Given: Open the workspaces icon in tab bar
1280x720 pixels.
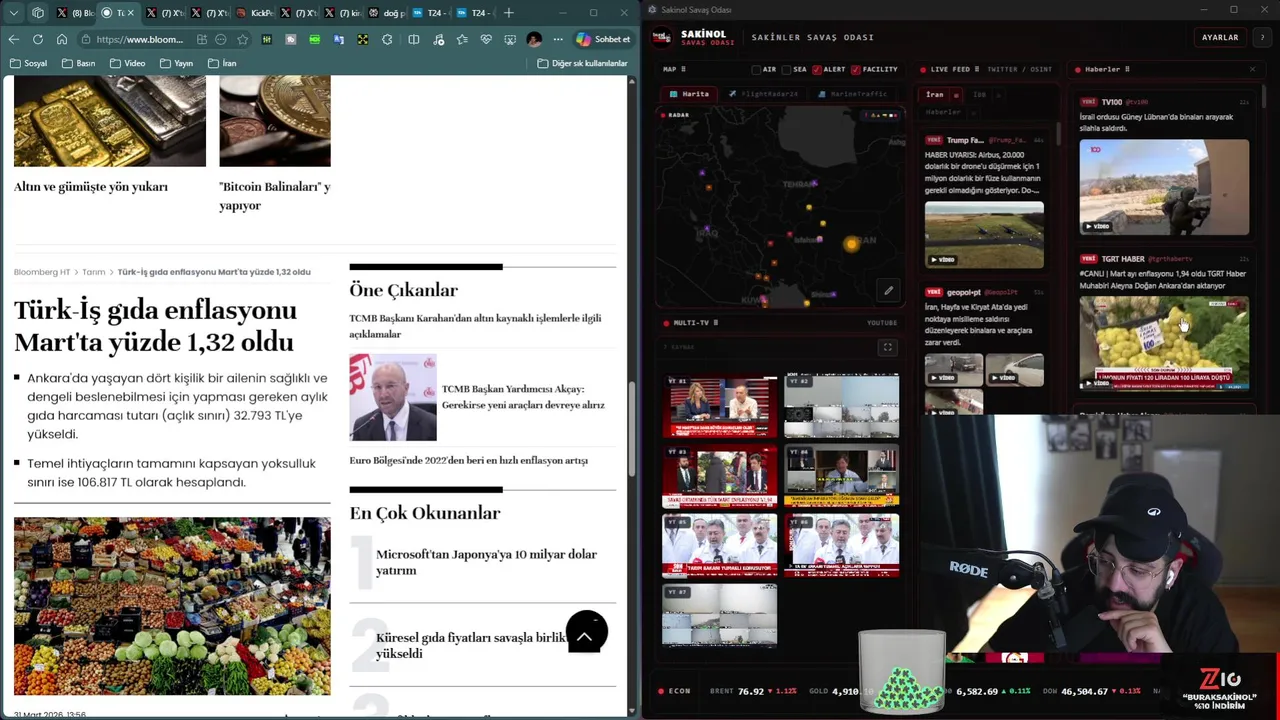Looking at the screenshot, I should click(38, 13).
